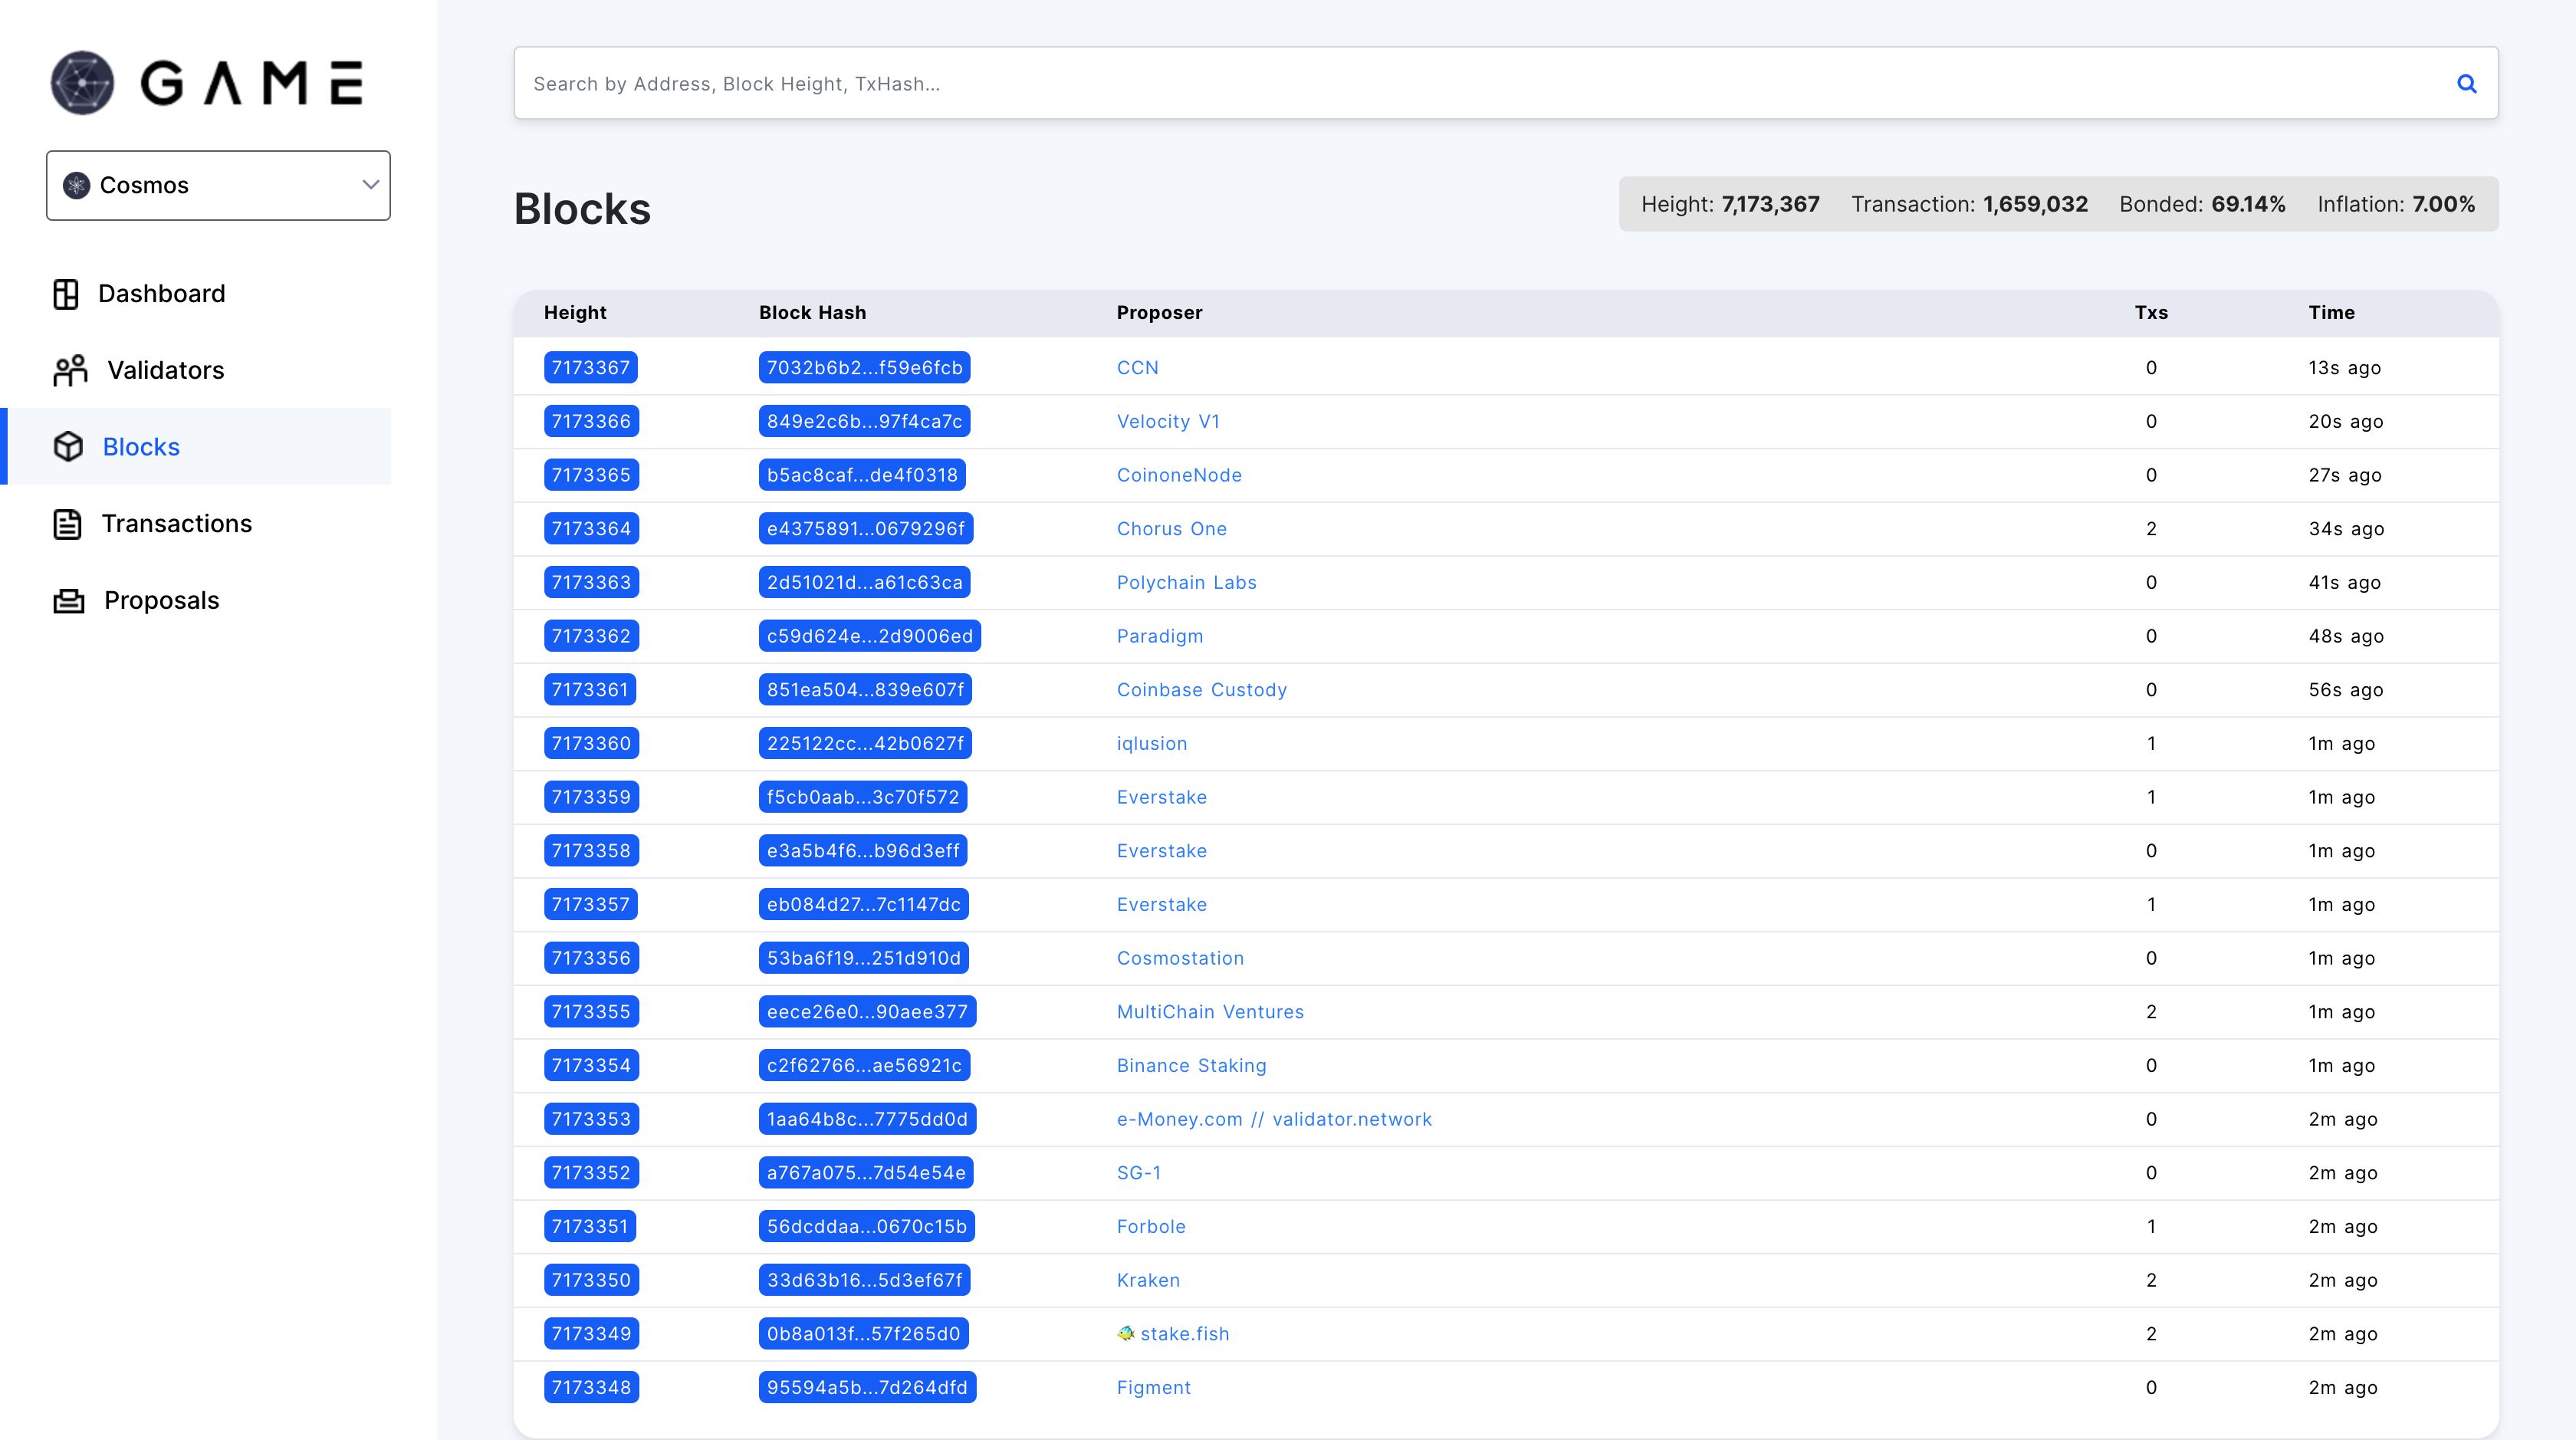Open block hash 7032b6b2...f59e6fcb
The height and width of the screenshot is (1440, 2576).
pyautogui.click(x=864, y=368)
